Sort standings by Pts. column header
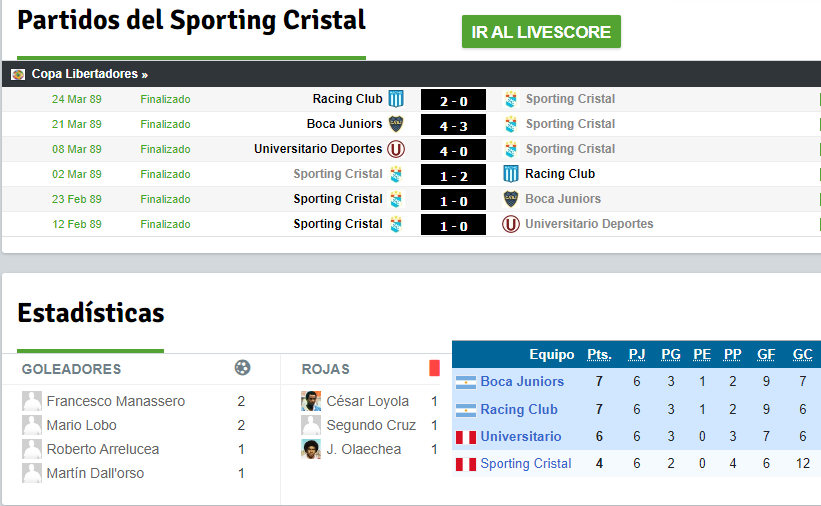 (599, 355)
